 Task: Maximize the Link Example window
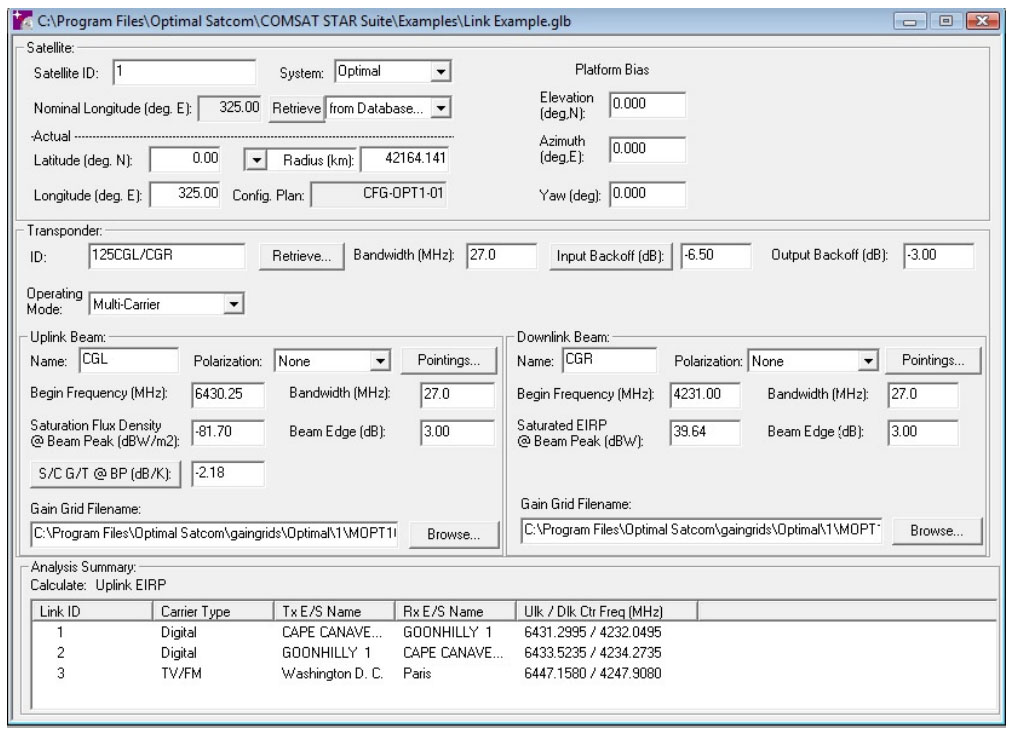point(945,21)
